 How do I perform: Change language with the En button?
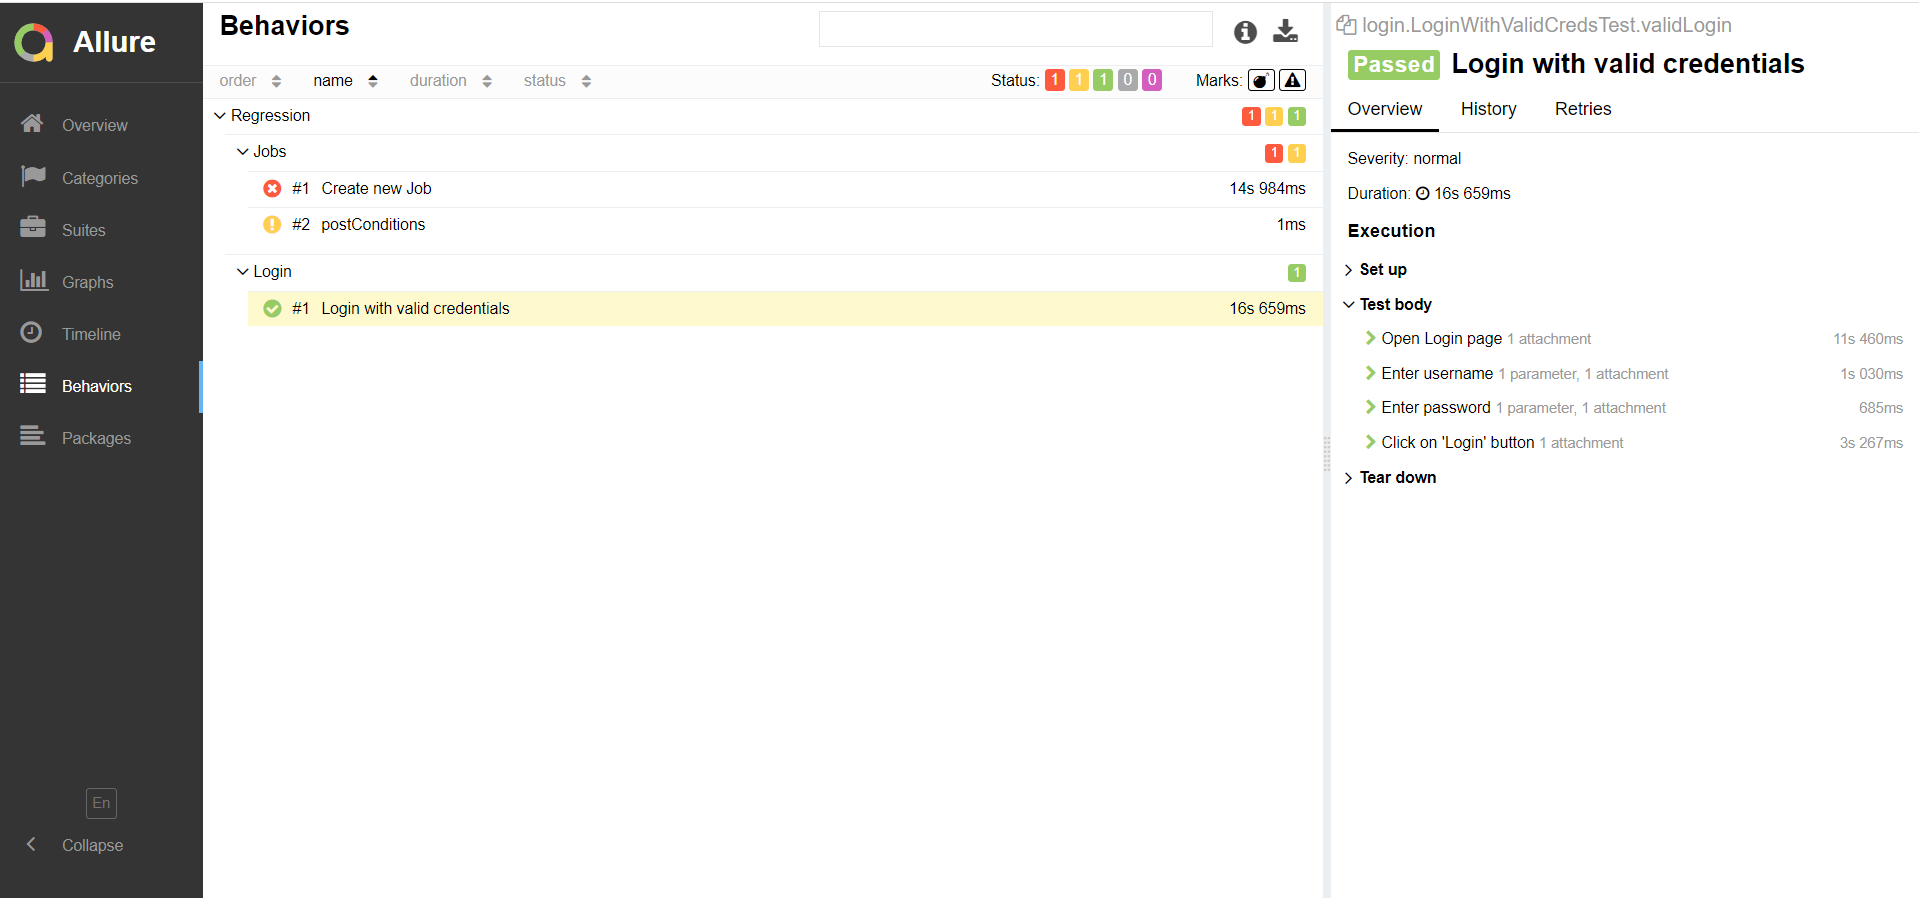click(101, 803)
